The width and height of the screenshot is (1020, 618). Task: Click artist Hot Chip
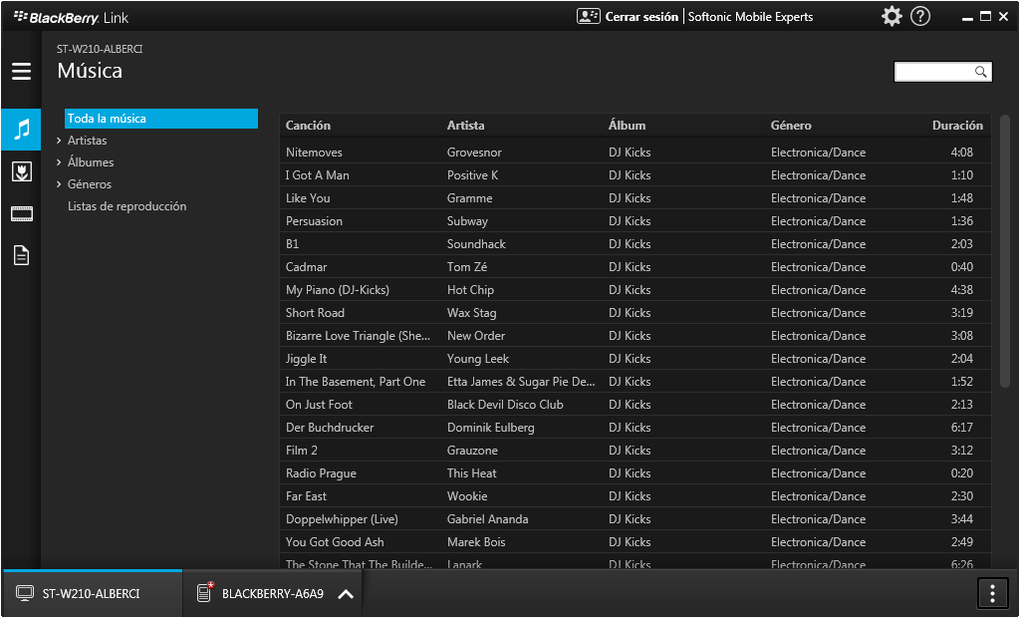tap(470, 289)
